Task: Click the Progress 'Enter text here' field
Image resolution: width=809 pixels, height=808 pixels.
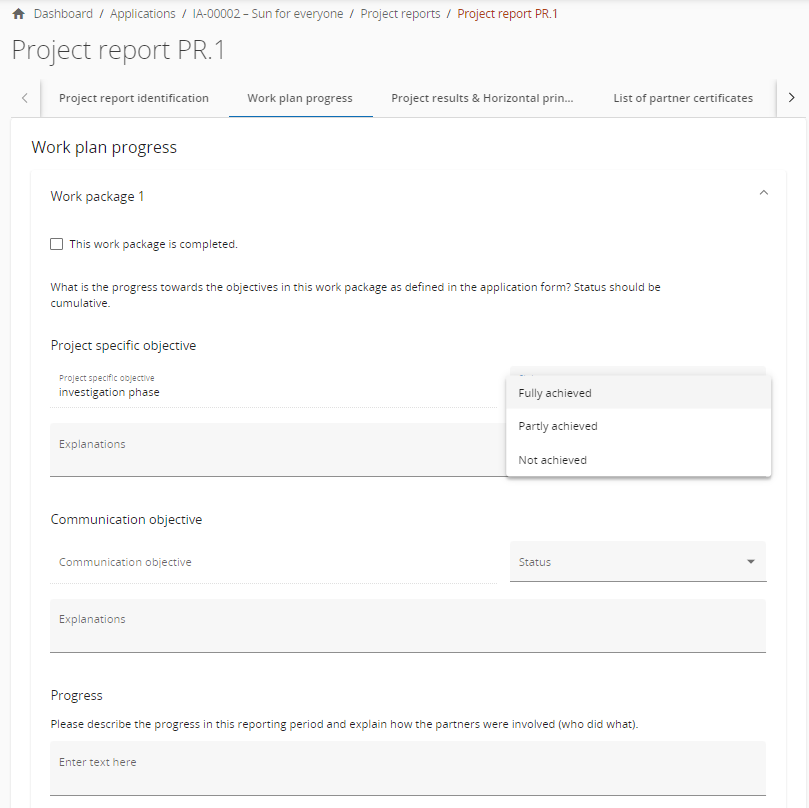Action: click(x=408, y=768)
